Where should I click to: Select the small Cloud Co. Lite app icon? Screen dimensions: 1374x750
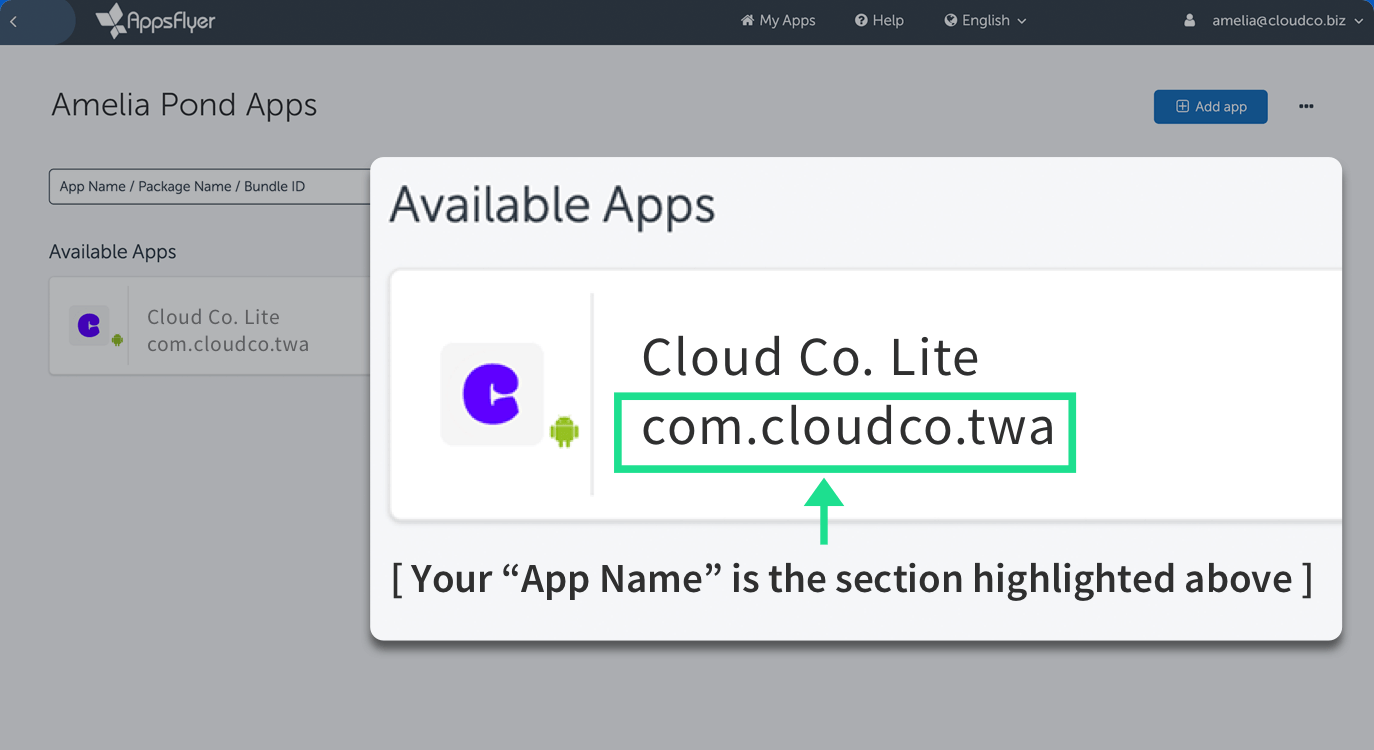click(89, 326)
